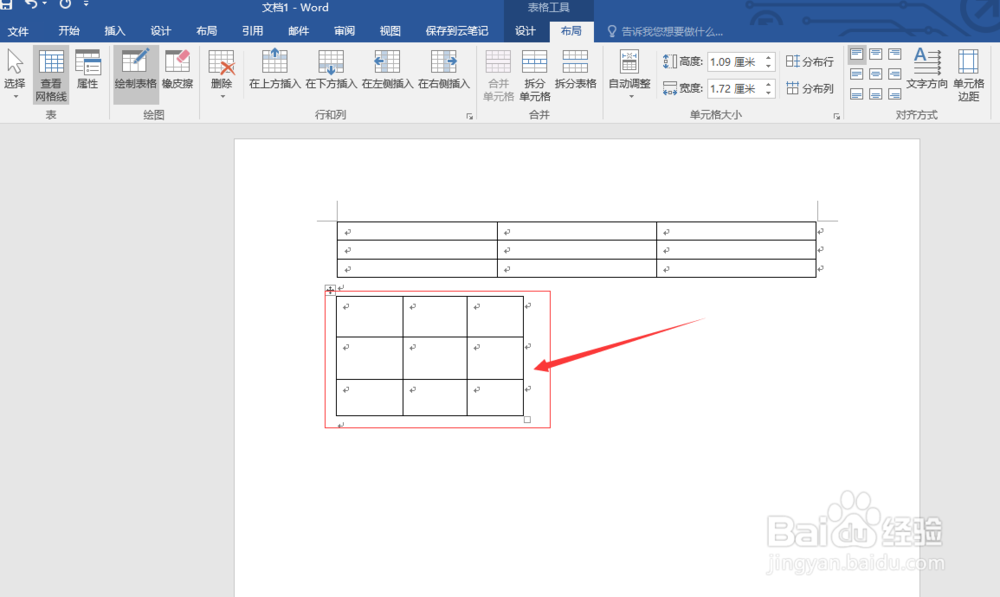
Task: Click bottom-right cell of lower table
Action: 496,397
